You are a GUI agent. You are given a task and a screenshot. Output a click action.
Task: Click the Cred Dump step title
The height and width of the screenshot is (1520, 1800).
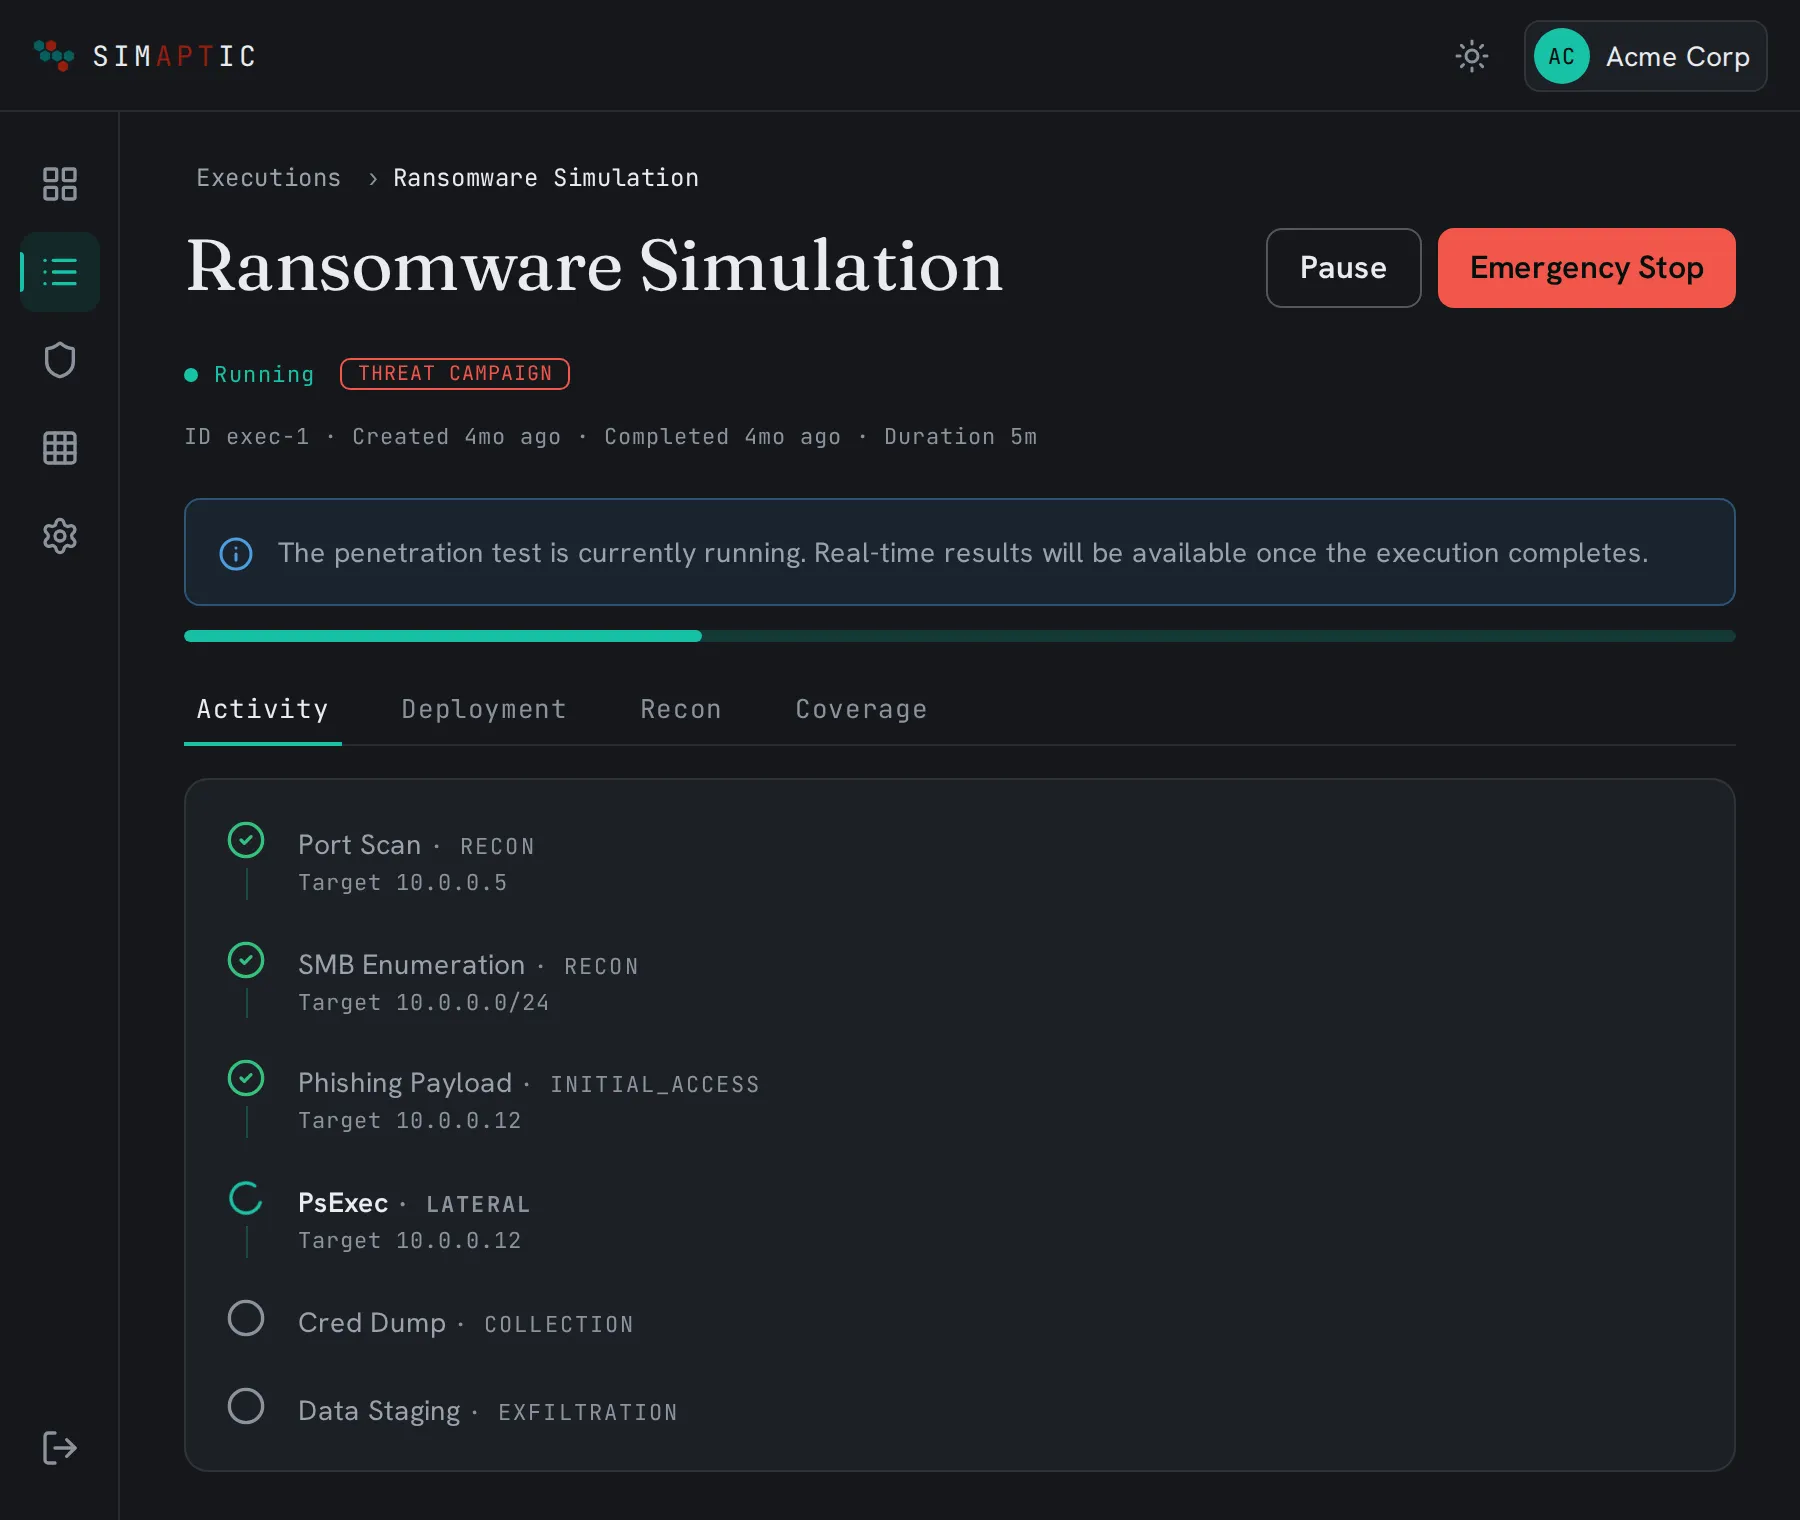(372, 1323)
